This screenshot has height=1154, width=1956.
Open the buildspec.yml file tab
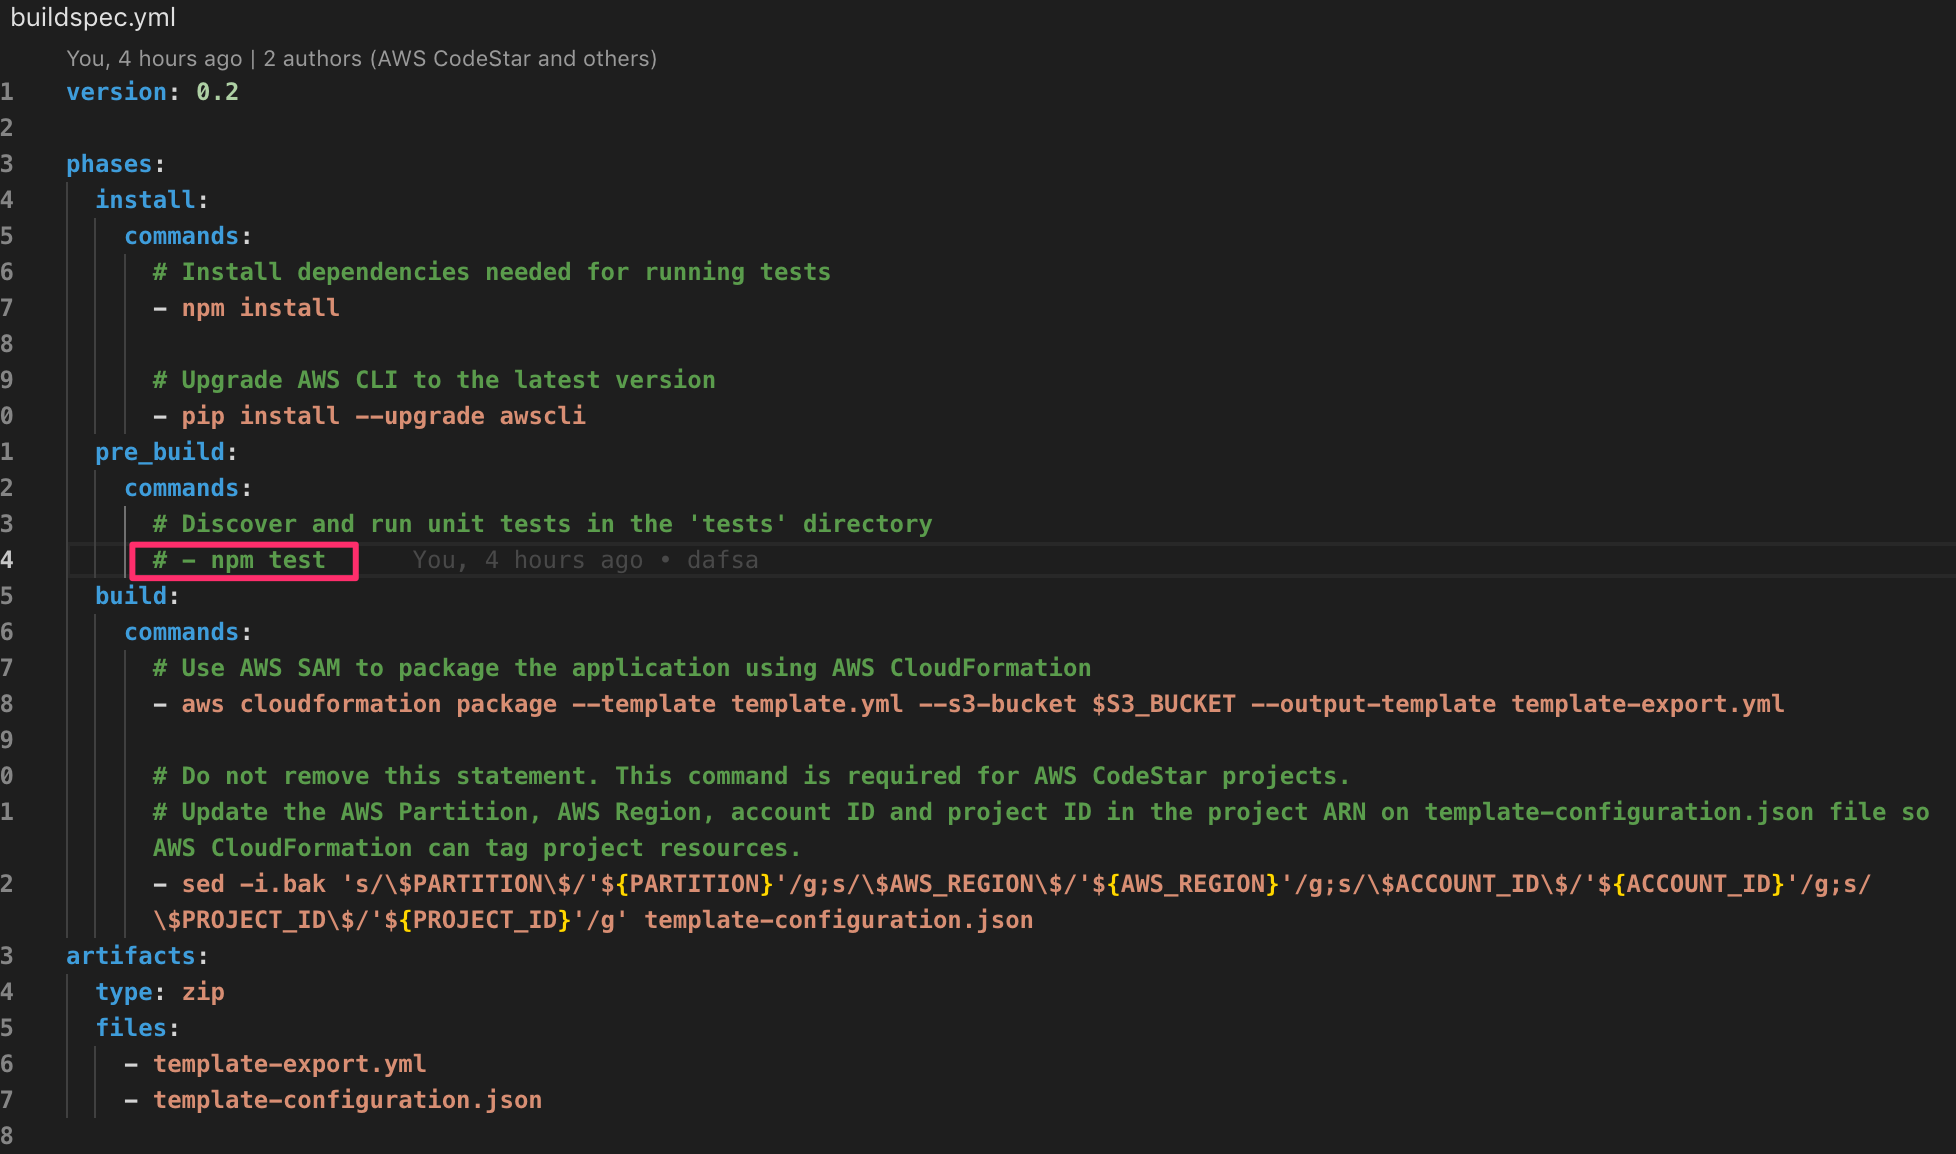click(93, 18)
